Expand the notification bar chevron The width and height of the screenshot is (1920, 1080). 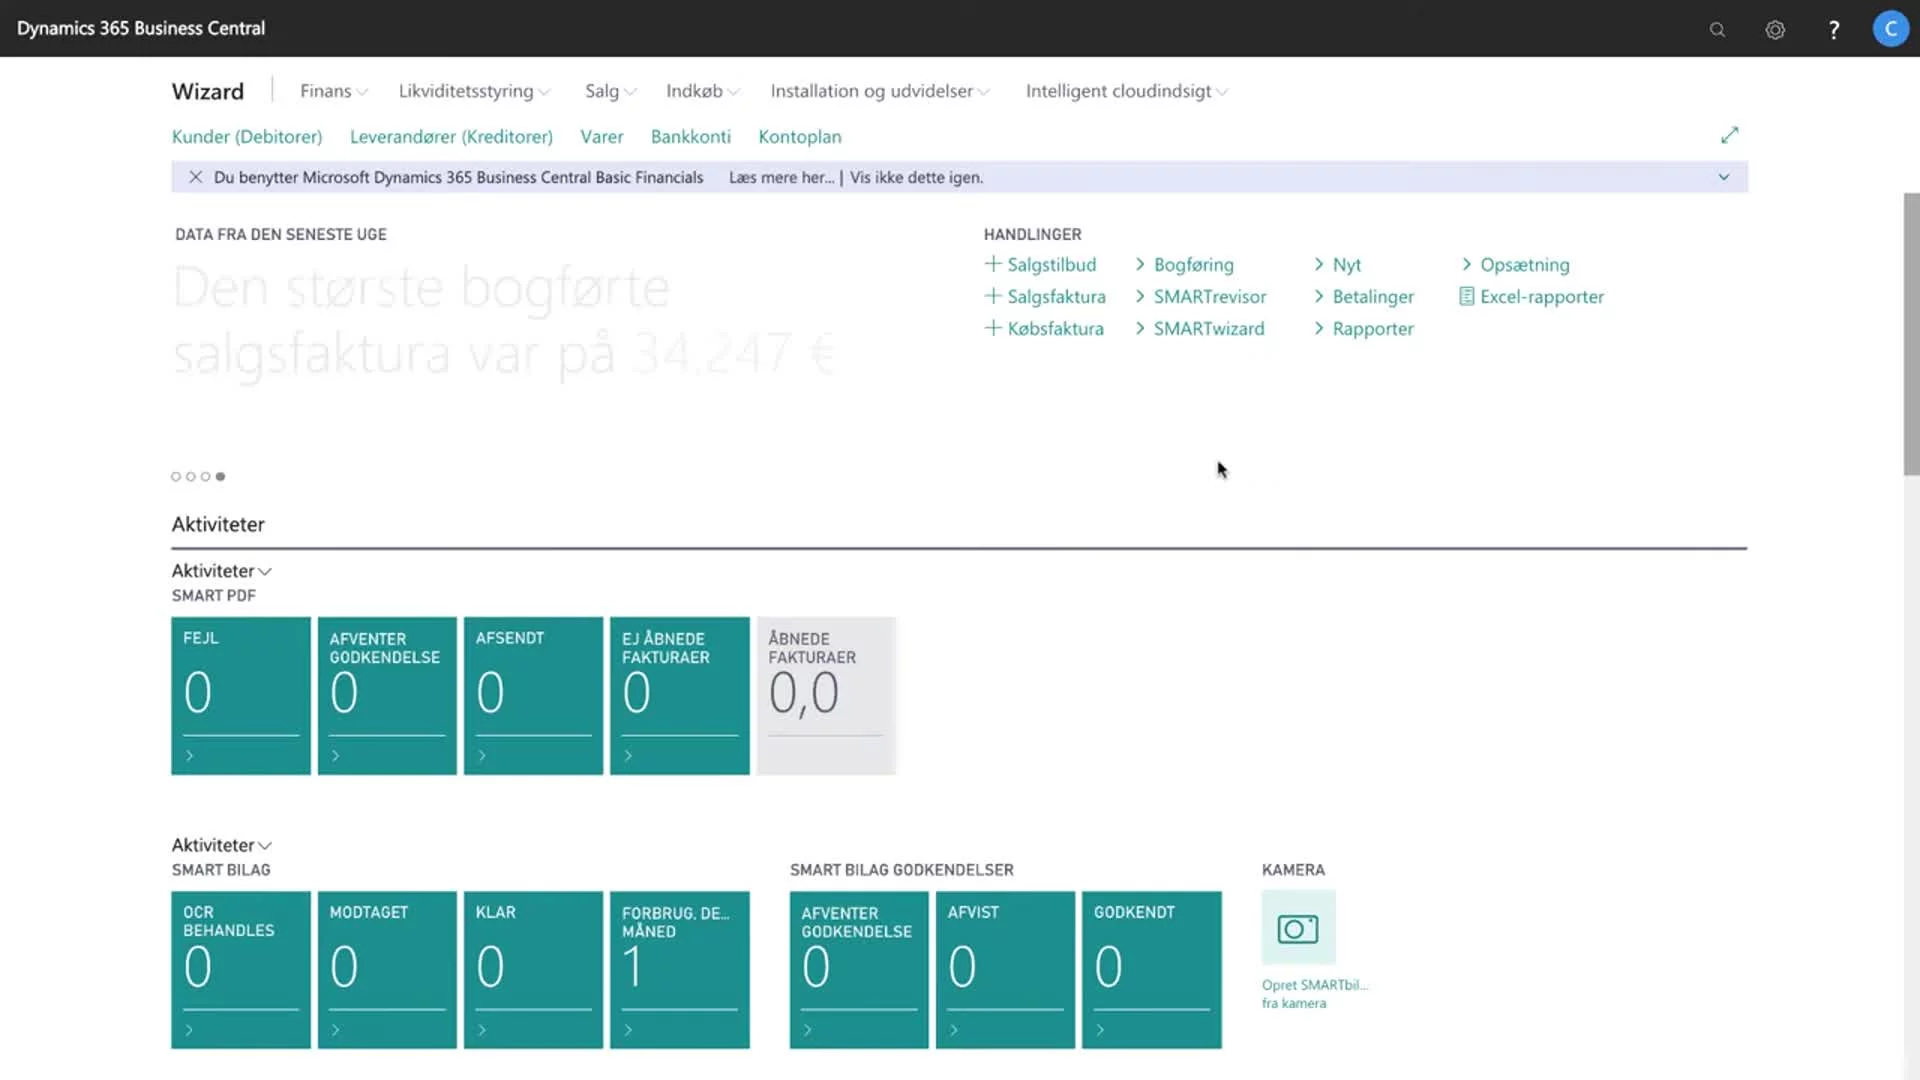(1724, 177)
